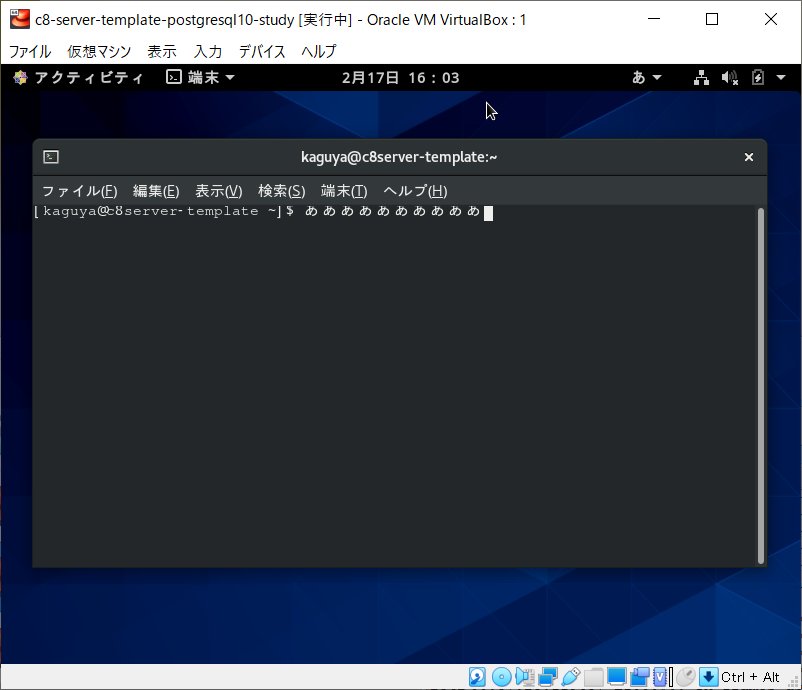802x690 pixels.
Task: Click the terminal icon in terminal title bar
Action: (51, 157)
